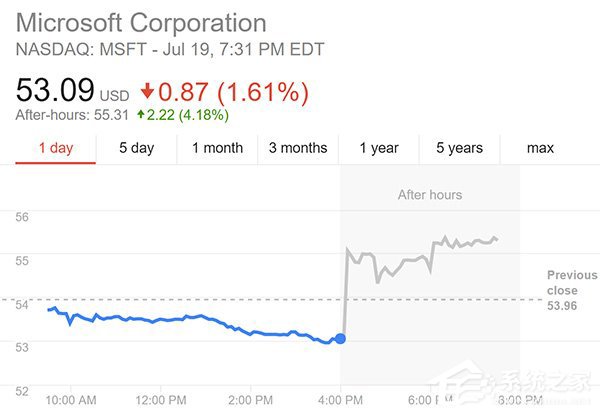Click the Previous close 53.96 label
This screenshot has width=600, height=414.
[x=572, y=290]
